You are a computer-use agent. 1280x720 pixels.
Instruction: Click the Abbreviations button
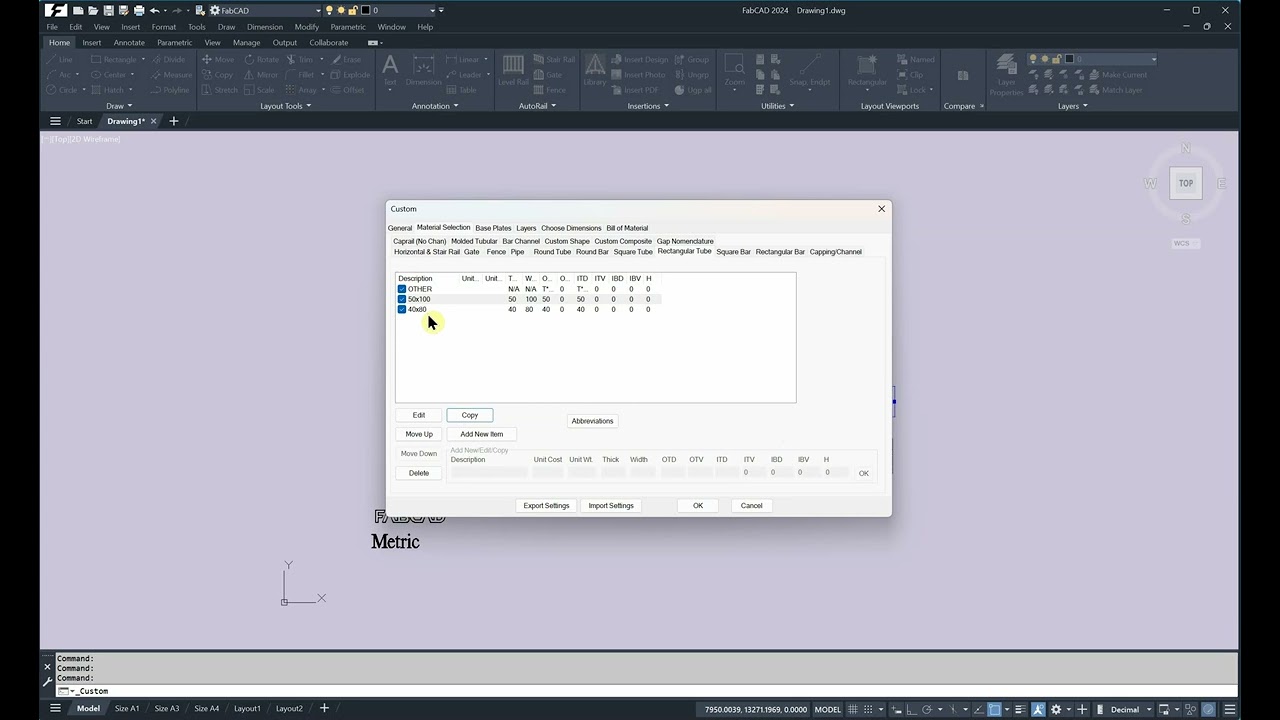click(x=592, y=421)
